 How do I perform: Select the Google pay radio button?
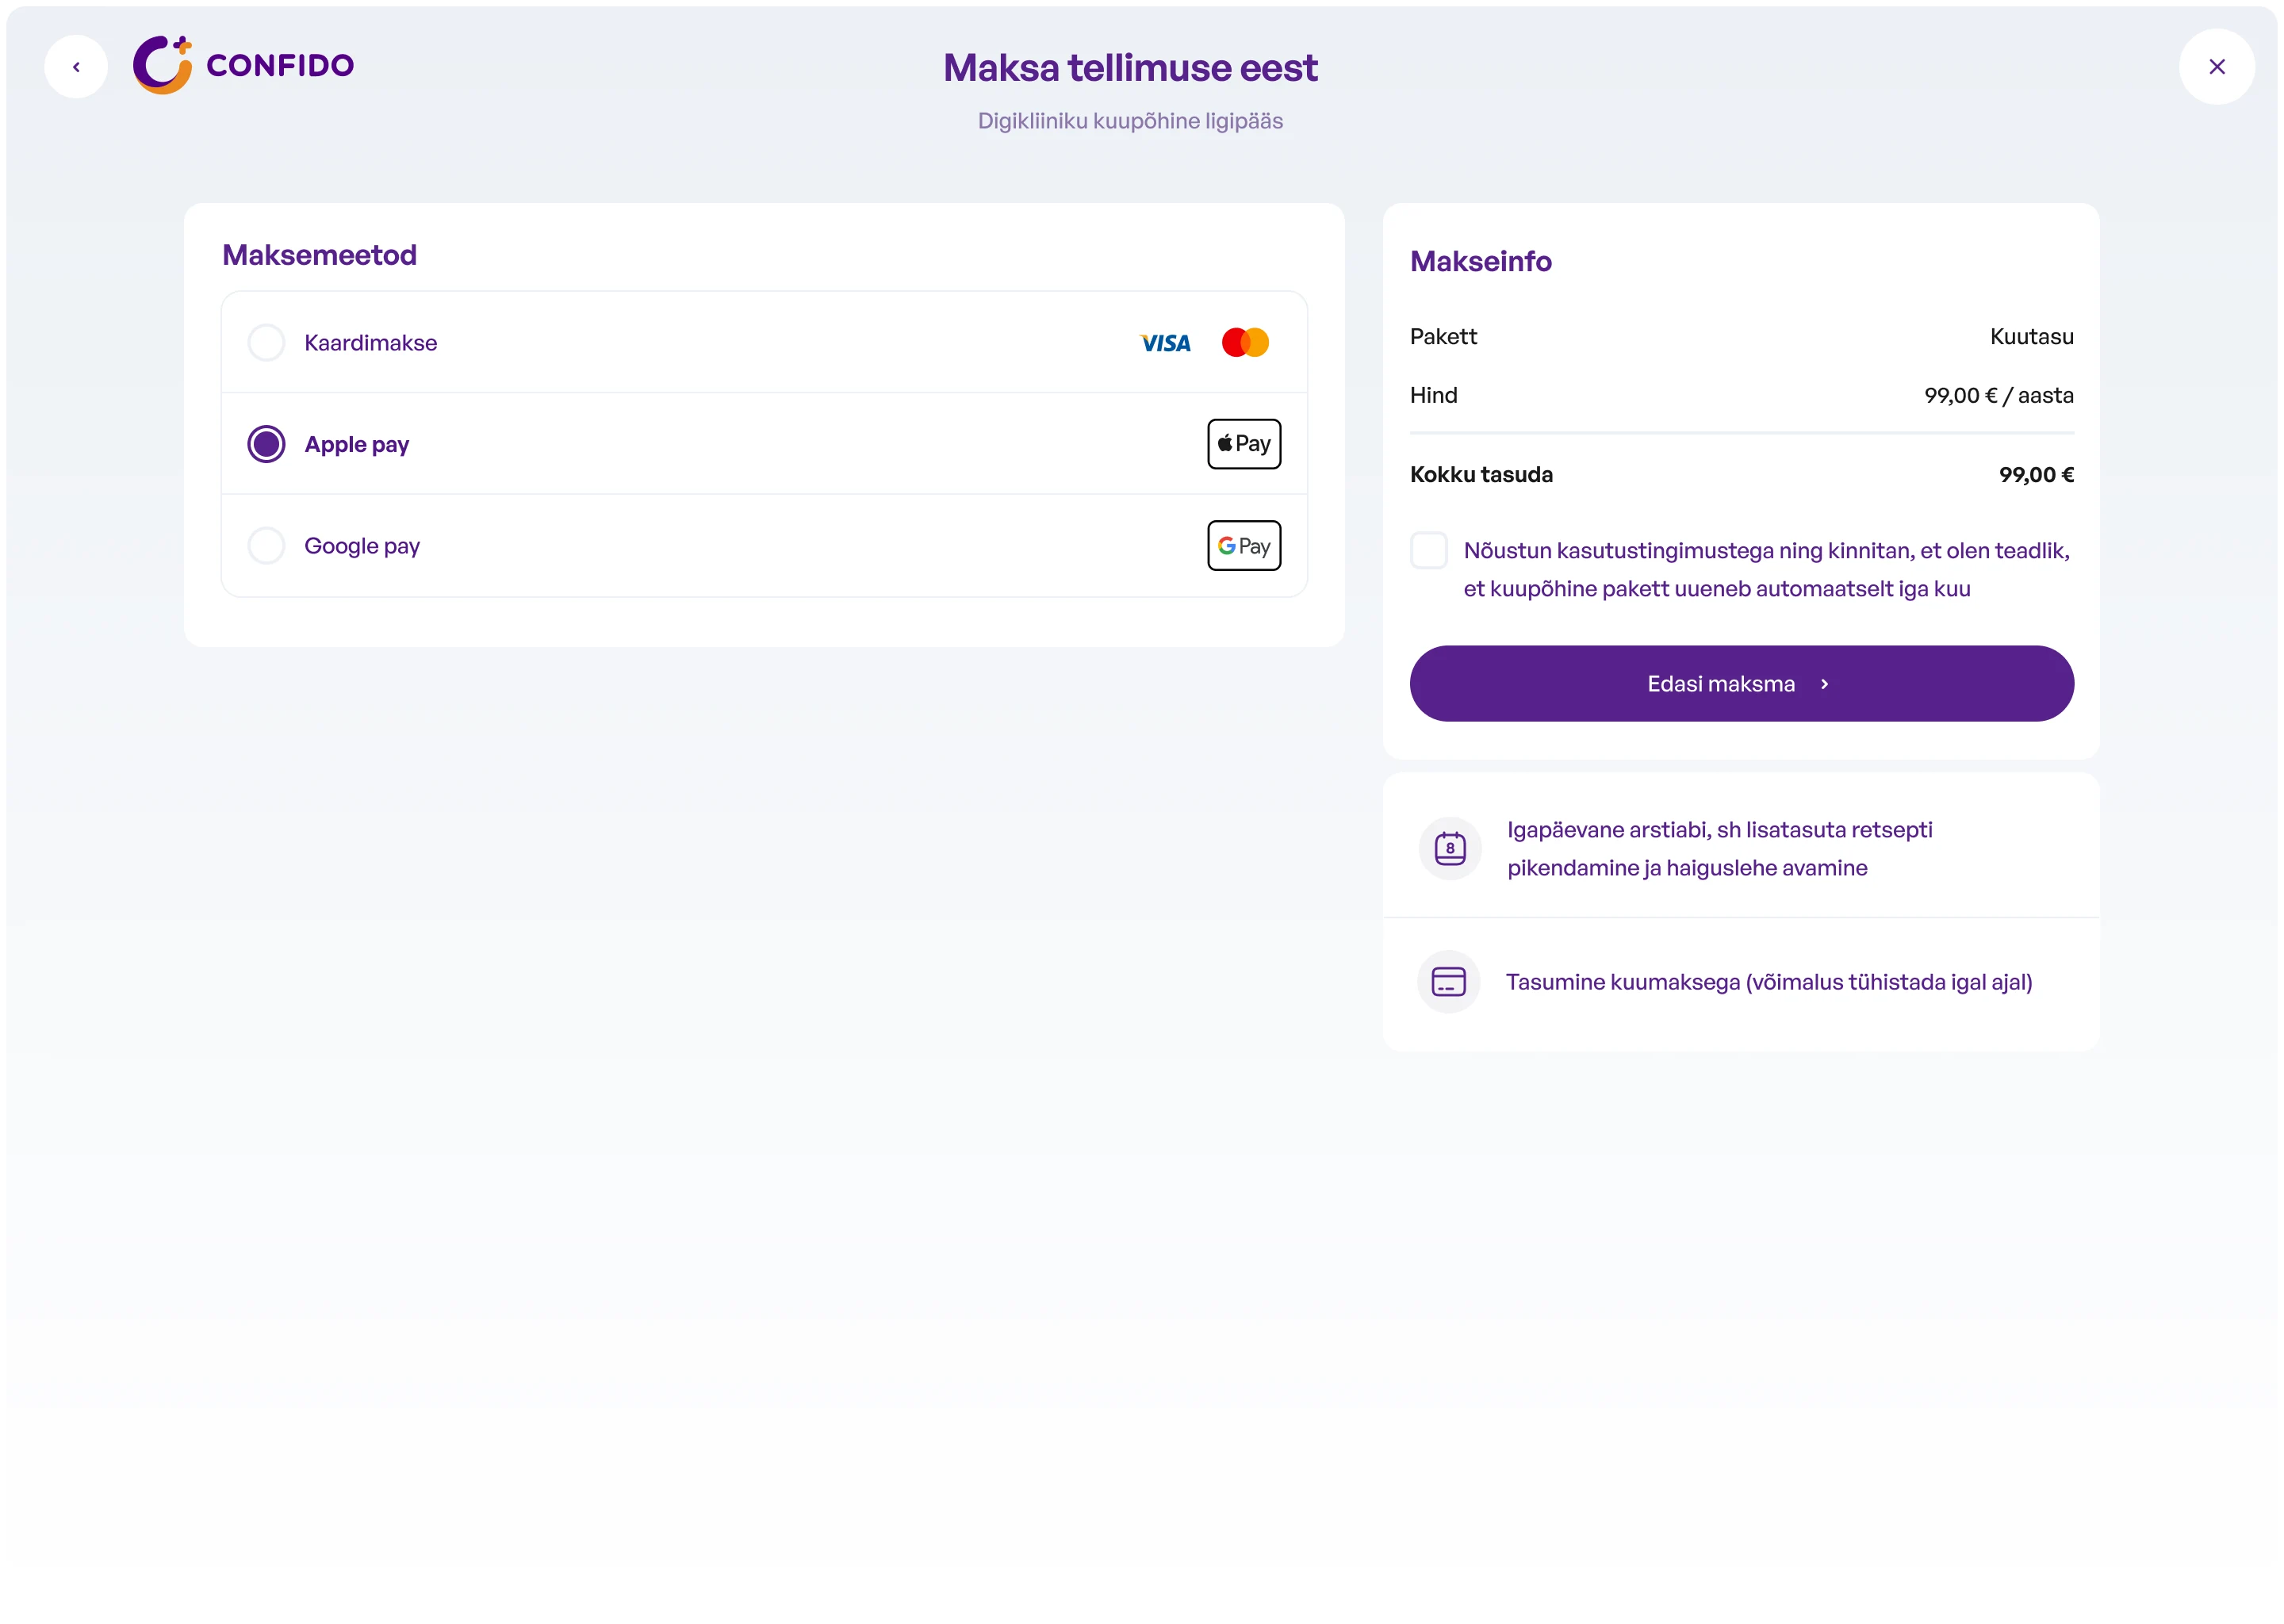coord(266,546)
